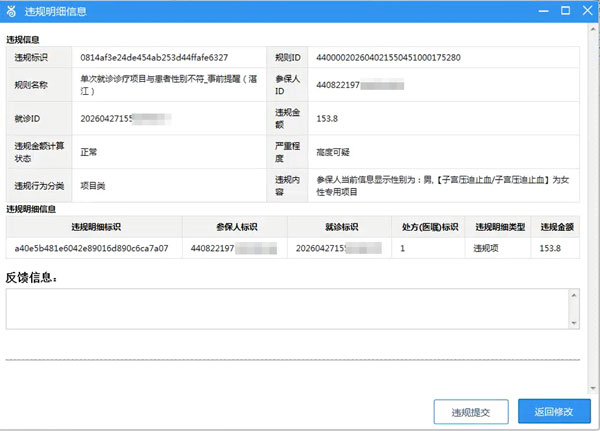Click the 高度可疑 severity value
Viewport: 600px width, 431px height.
[x=333, y=152]
